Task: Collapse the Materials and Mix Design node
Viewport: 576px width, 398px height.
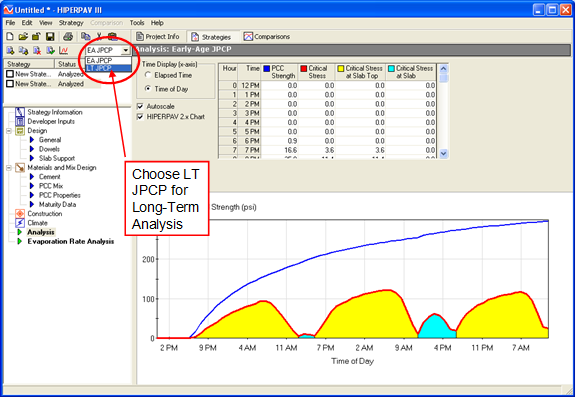Action: click(9, 168)
